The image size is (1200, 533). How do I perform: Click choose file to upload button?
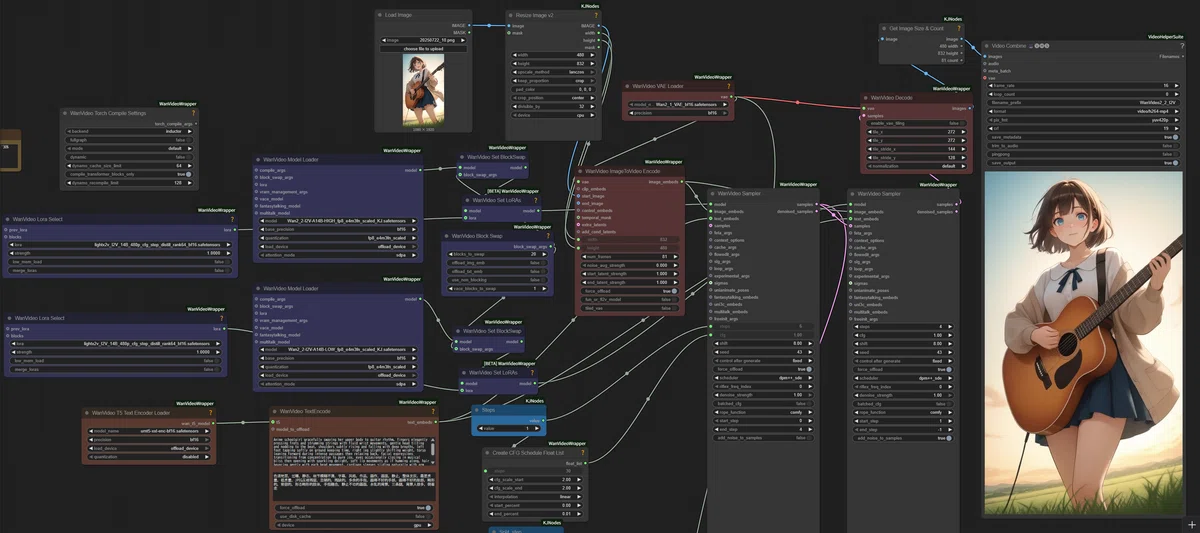[x=424, y=48]
